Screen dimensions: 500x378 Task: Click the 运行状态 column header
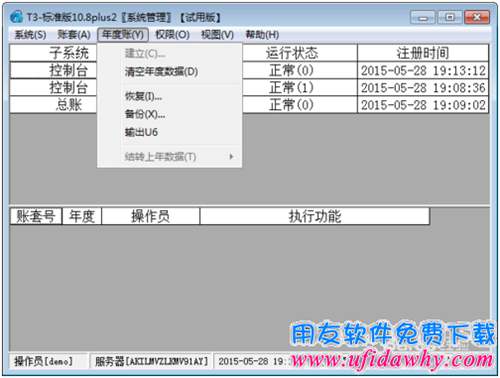[x=300, y=53]
